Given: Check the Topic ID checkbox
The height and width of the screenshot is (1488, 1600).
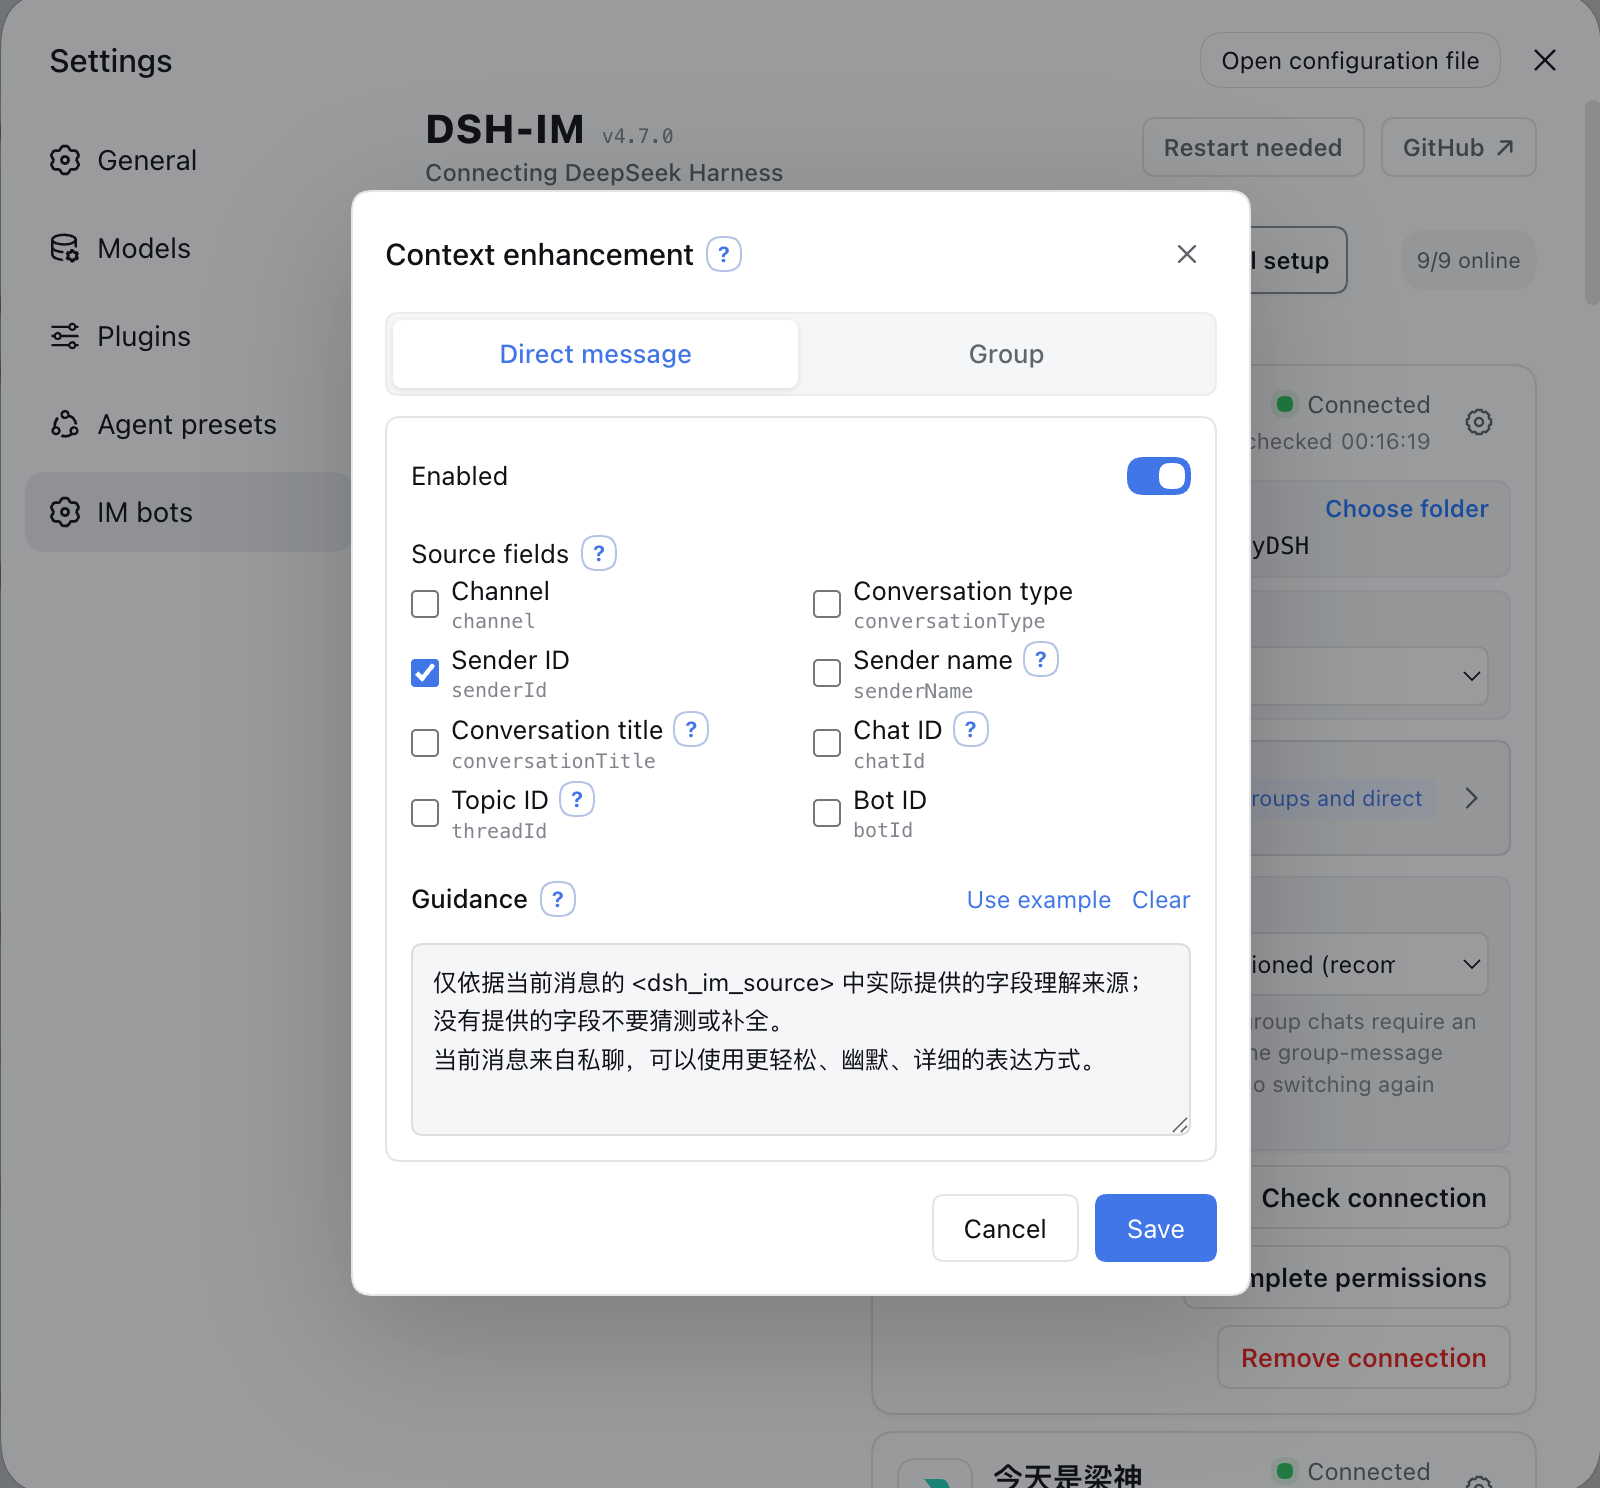Looking at the screenshot, I should [425, 813].
